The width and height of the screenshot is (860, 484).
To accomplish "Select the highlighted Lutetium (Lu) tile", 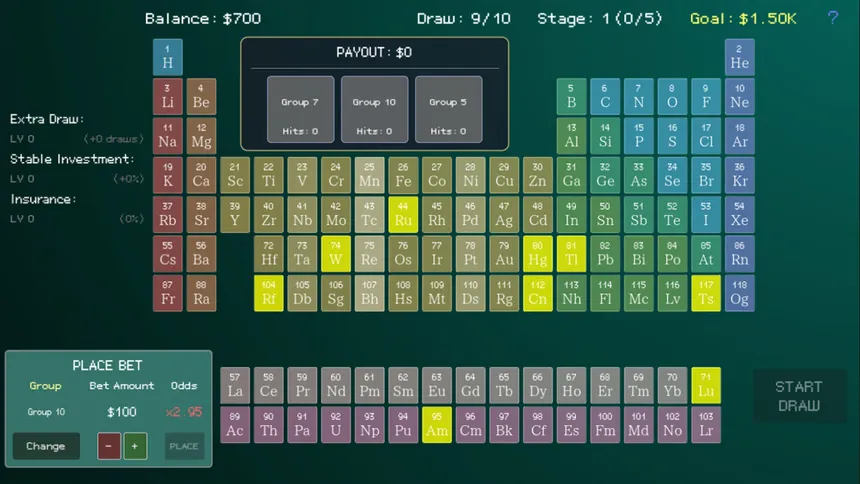I will point(706,385).
